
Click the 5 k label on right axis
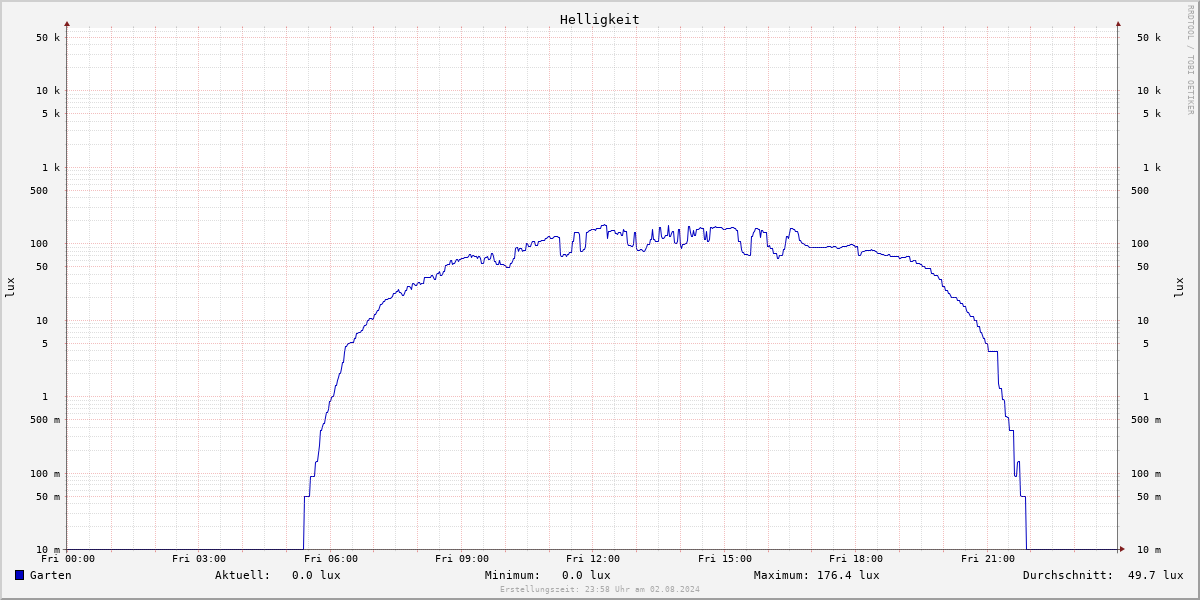coord(1152,114)
